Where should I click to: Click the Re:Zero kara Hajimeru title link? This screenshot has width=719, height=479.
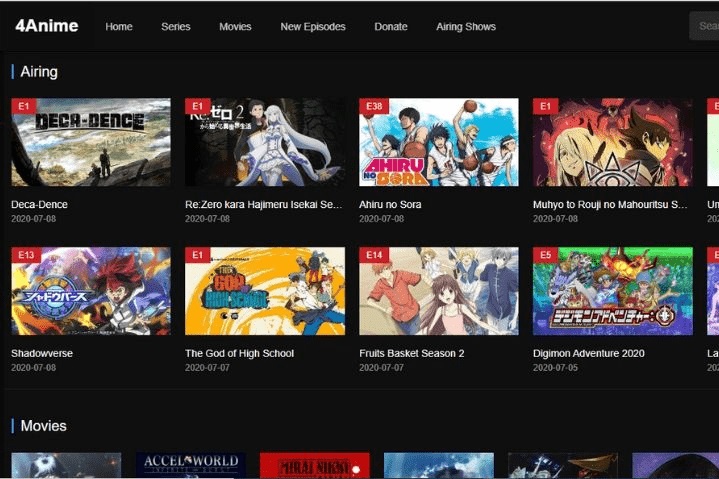click(264, 204)
